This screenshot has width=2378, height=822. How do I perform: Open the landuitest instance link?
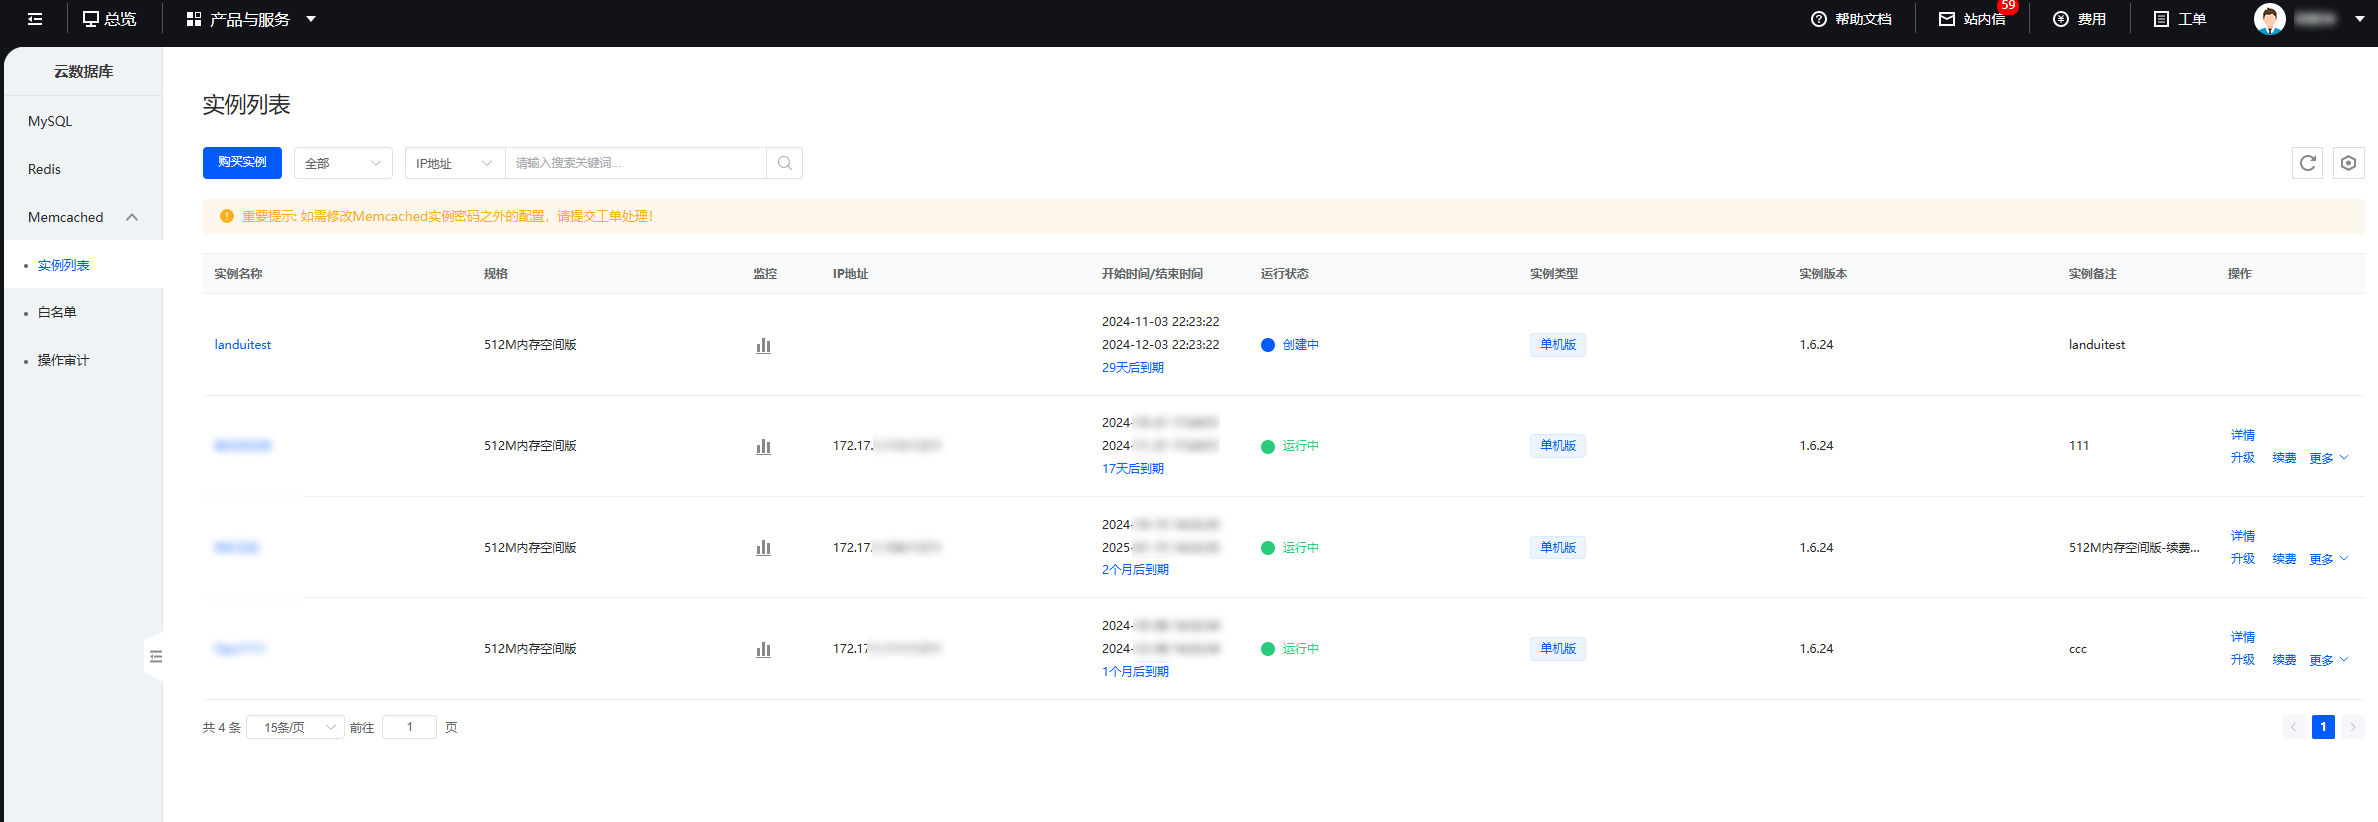point(243,345)
